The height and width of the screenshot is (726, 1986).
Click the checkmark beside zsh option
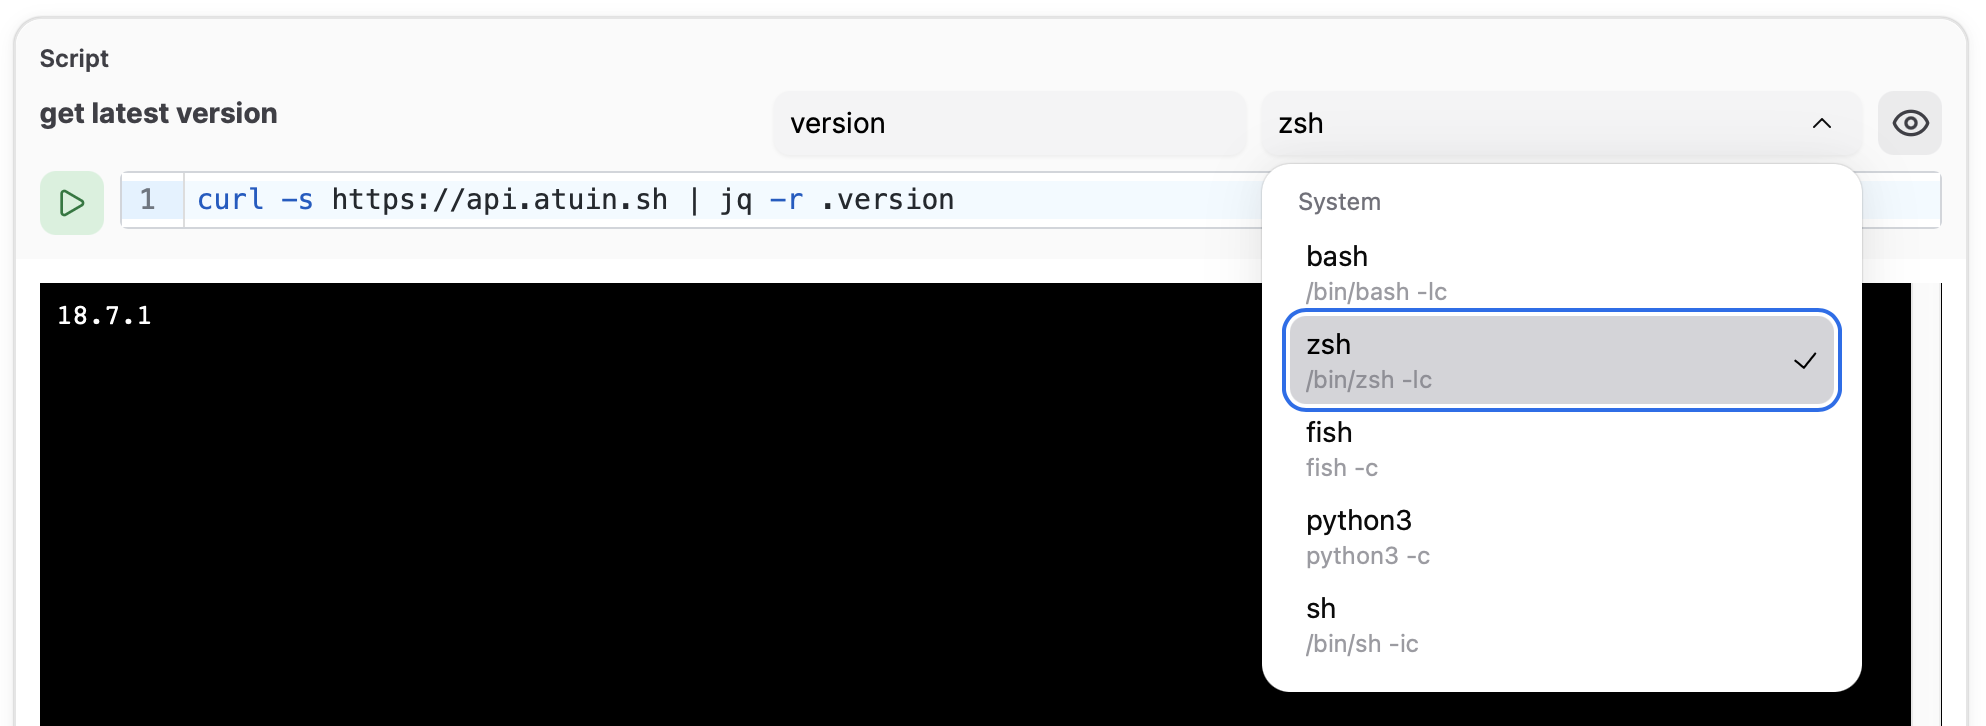click(1804, 361)
